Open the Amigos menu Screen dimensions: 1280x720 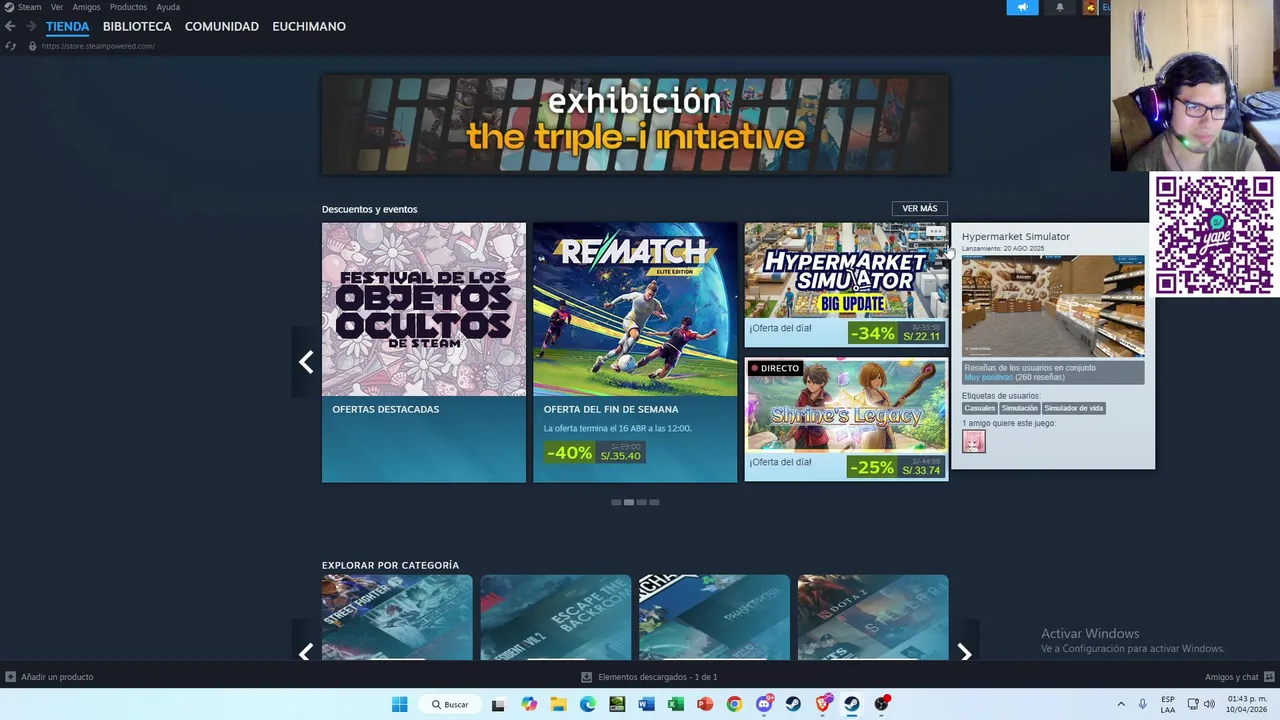(x=86, y=7)
